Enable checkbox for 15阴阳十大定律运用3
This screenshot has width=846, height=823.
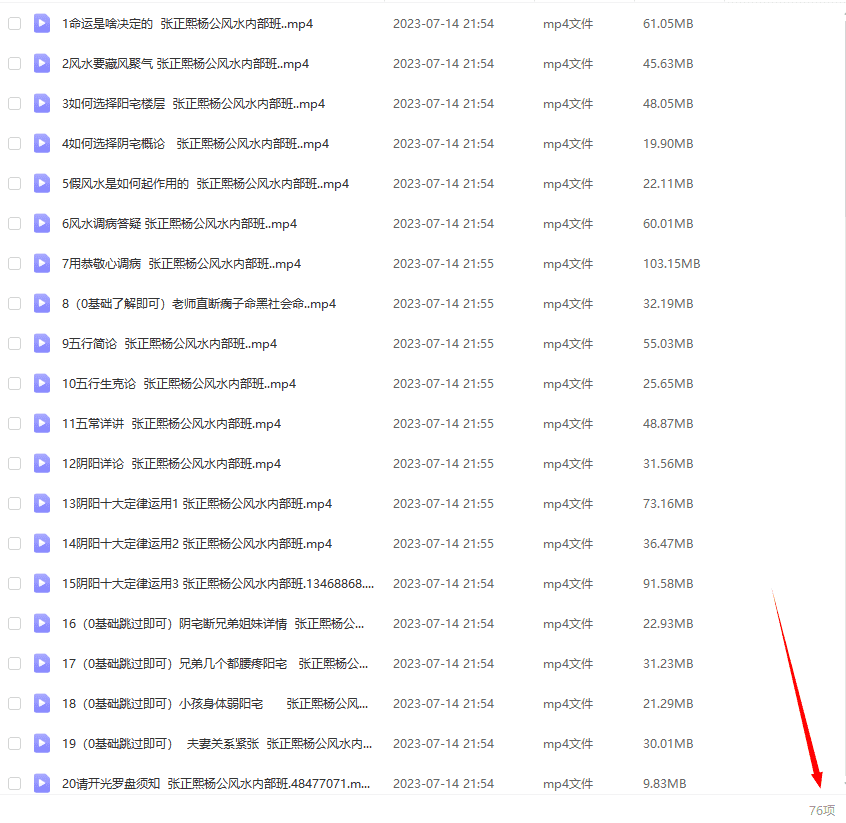[14, 583]
